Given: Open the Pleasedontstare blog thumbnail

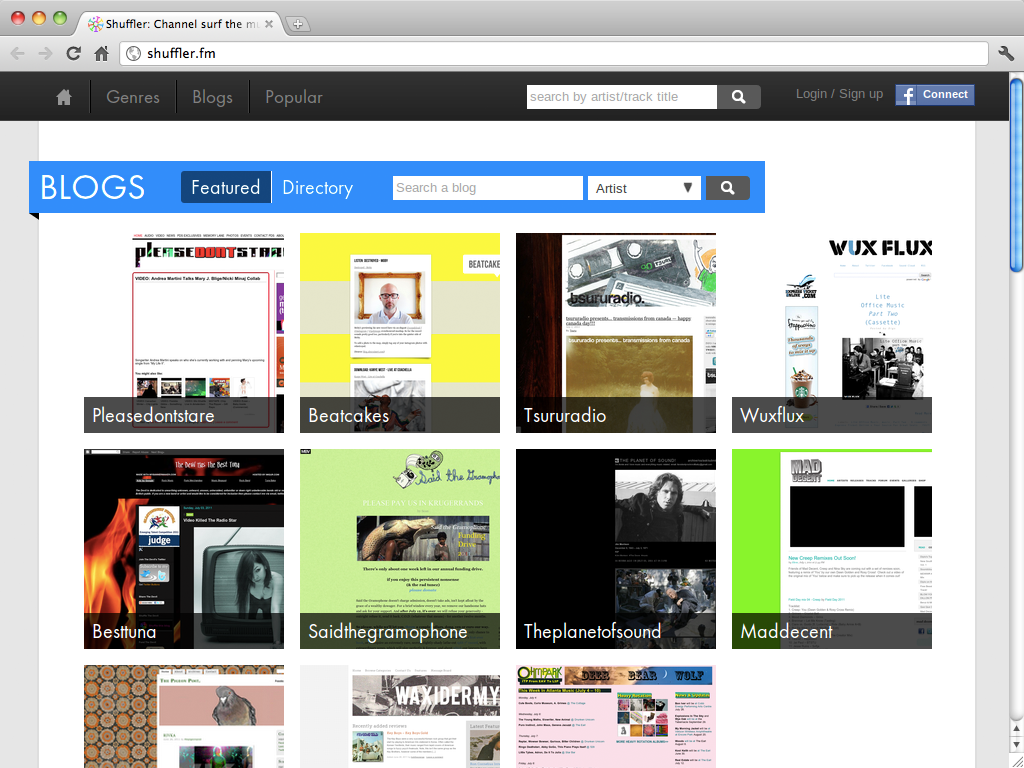Looking at the screenshot, I should (x=184, y=333).
